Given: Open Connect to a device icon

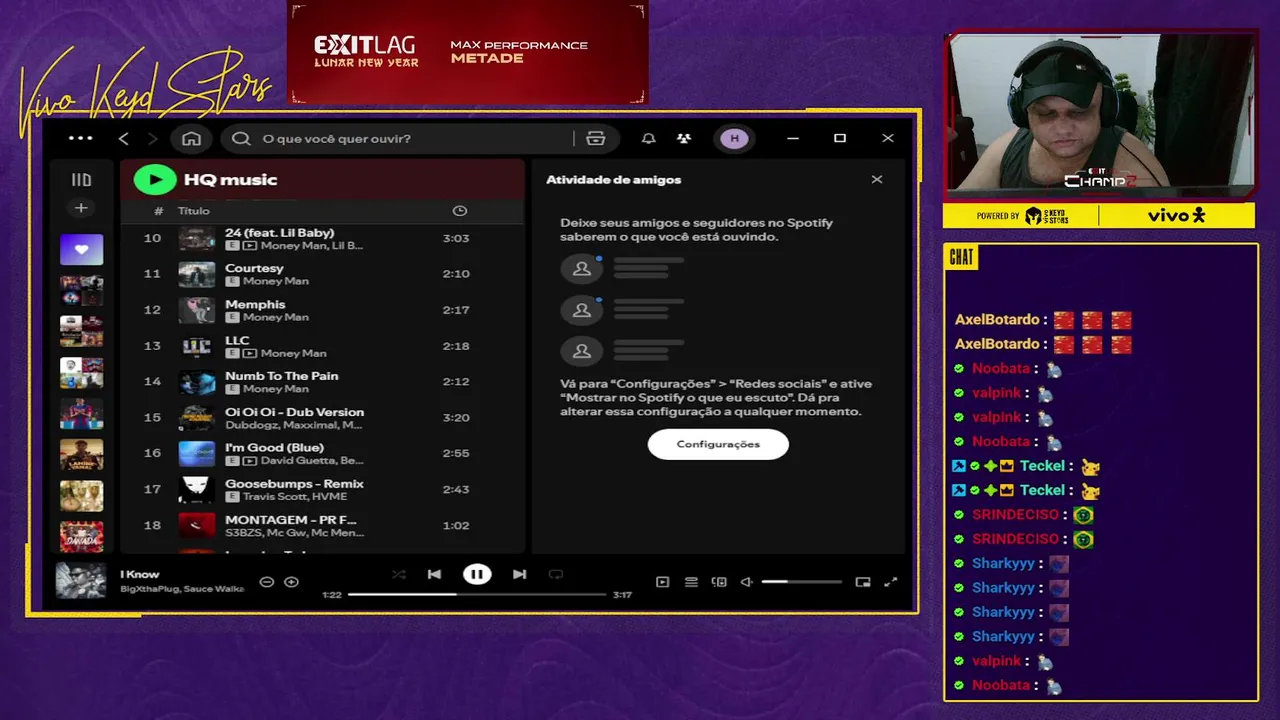Looking at the screenshot, I should point(719,582).
